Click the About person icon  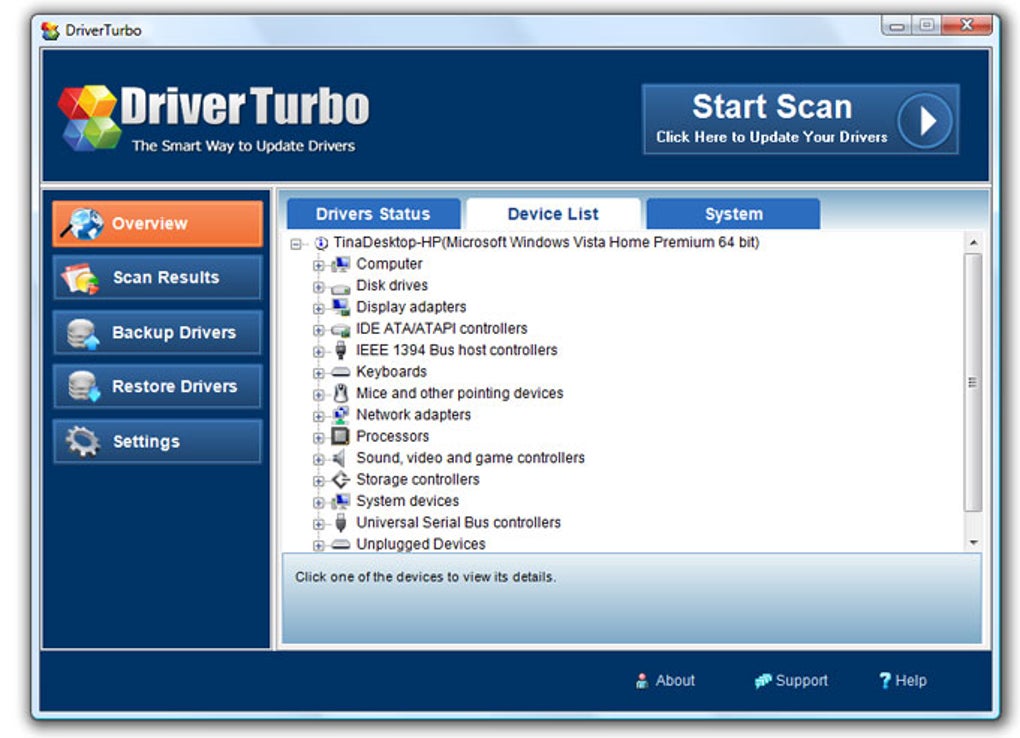point(641,681)
